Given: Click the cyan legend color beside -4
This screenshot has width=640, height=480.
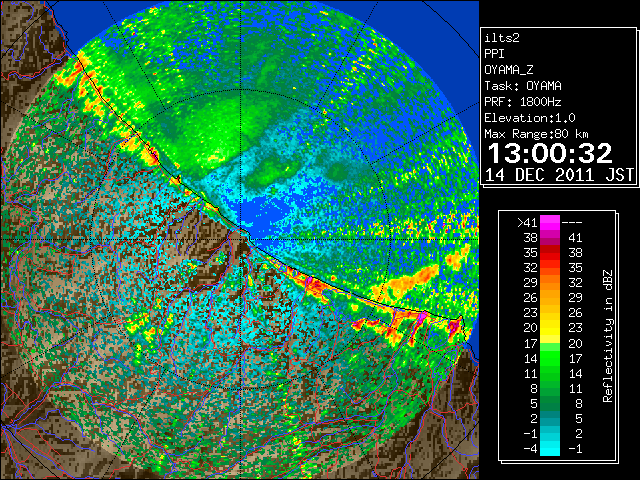Looking at the screenshot, I should click(x=550, y=448).
